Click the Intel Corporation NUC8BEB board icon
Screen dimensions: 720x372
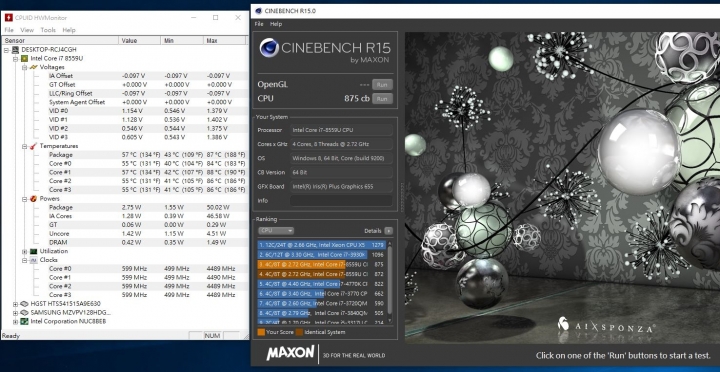24,321
